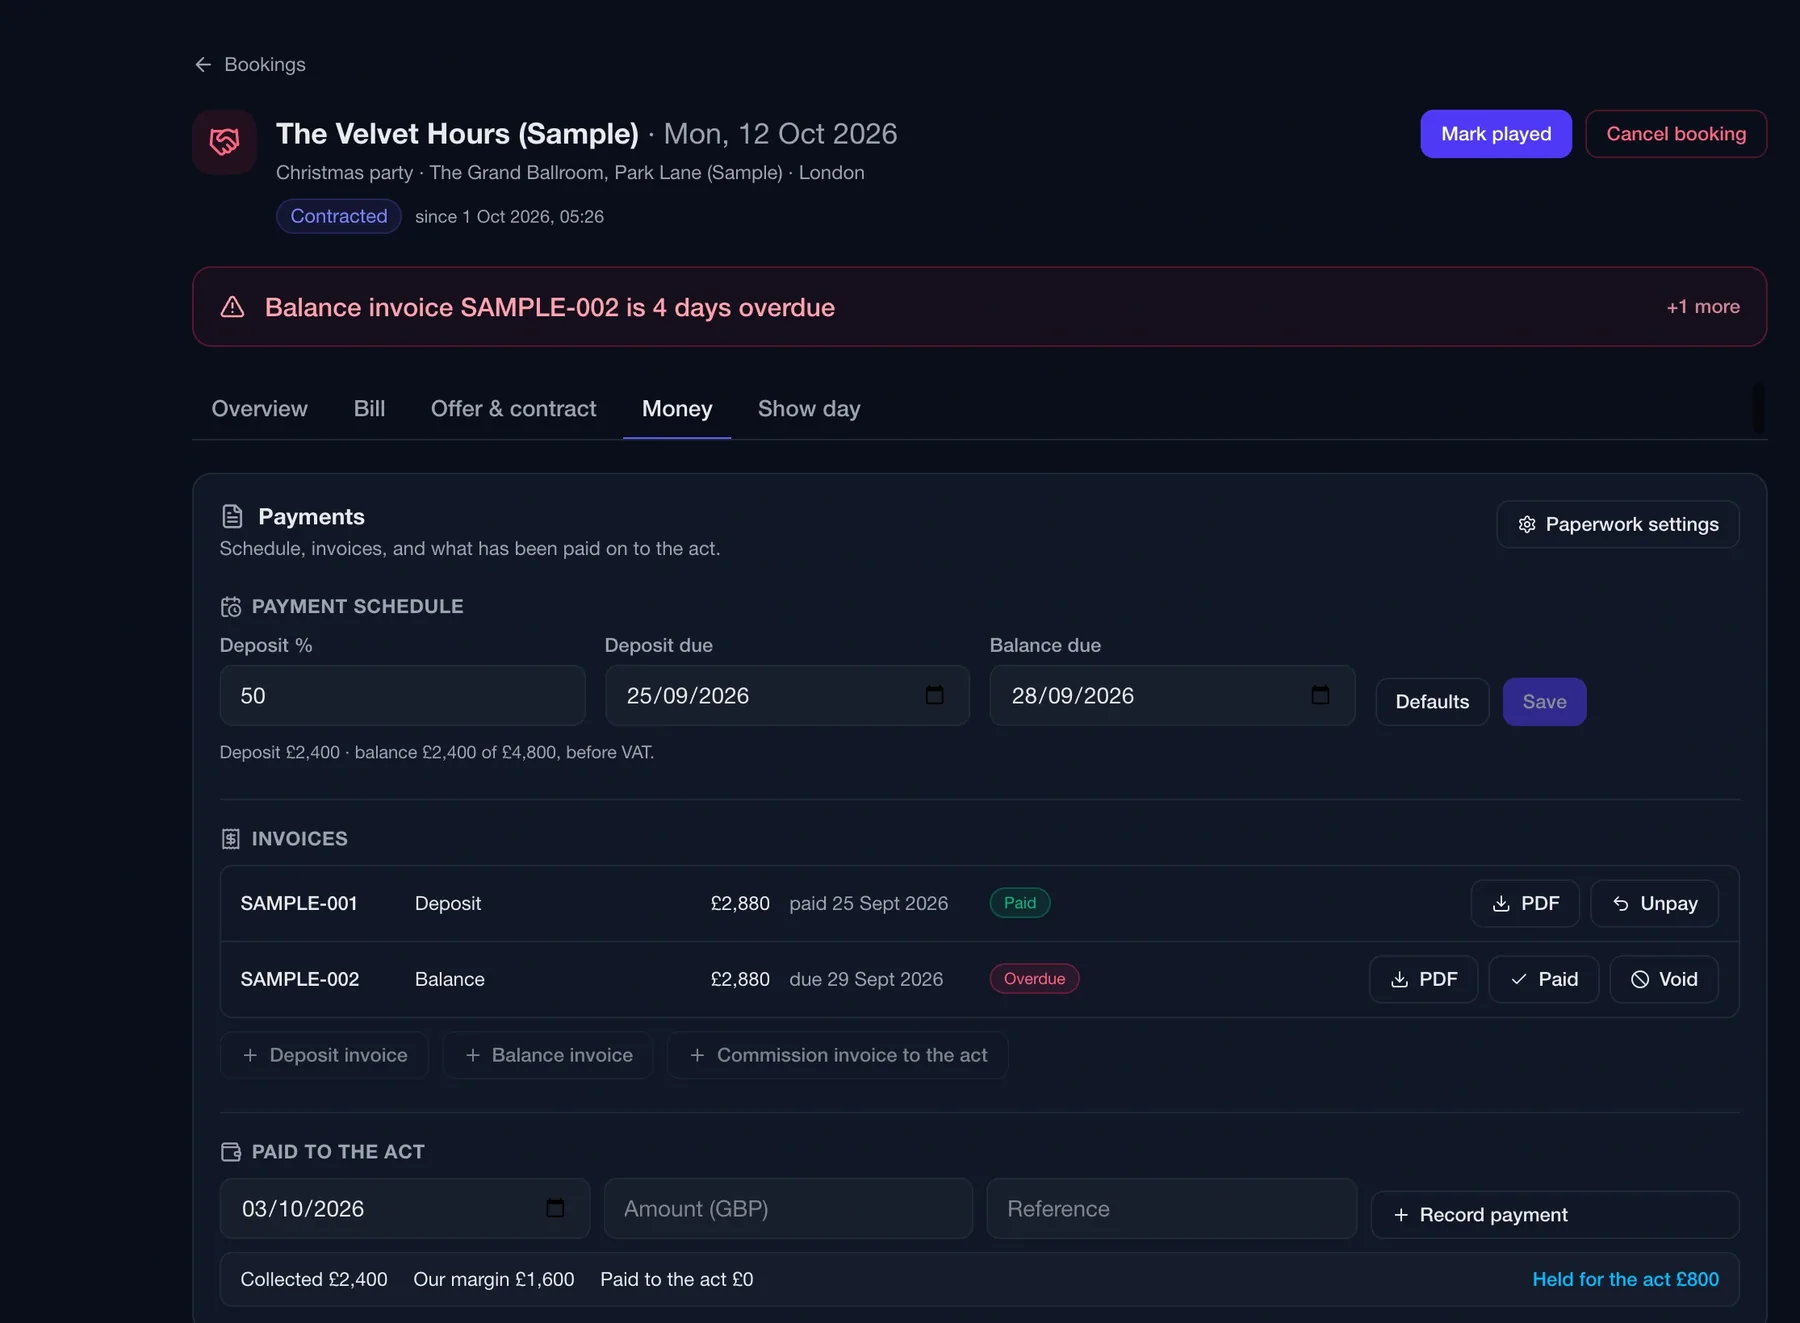
Task: Open the Offer & contract tab
Action: click(513, 409)
